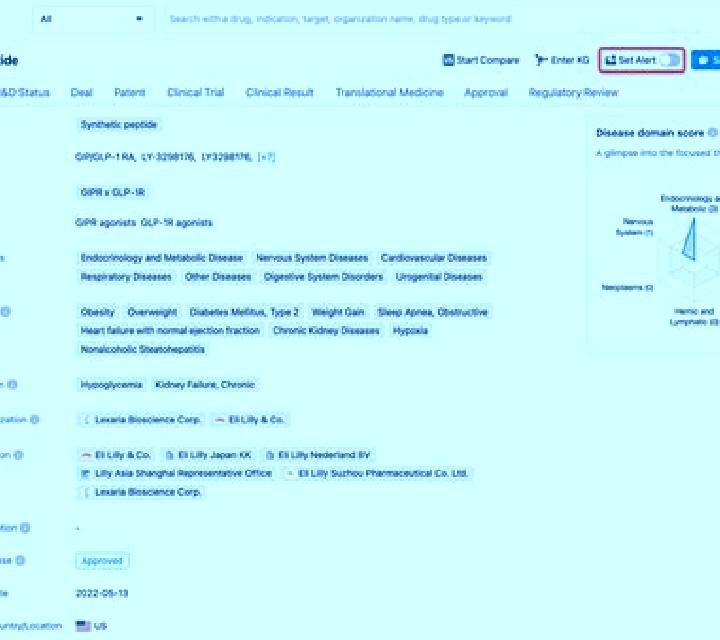Click the Disease domain score info icon
This screenshot has width=720, height=640.
coord(712,133)
